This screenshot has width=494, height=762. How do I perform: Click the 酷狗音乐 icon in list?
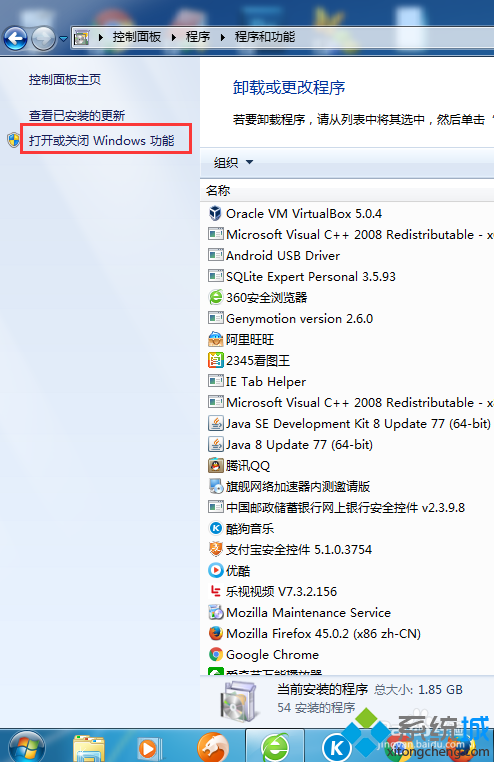click(x=215, y=528)
